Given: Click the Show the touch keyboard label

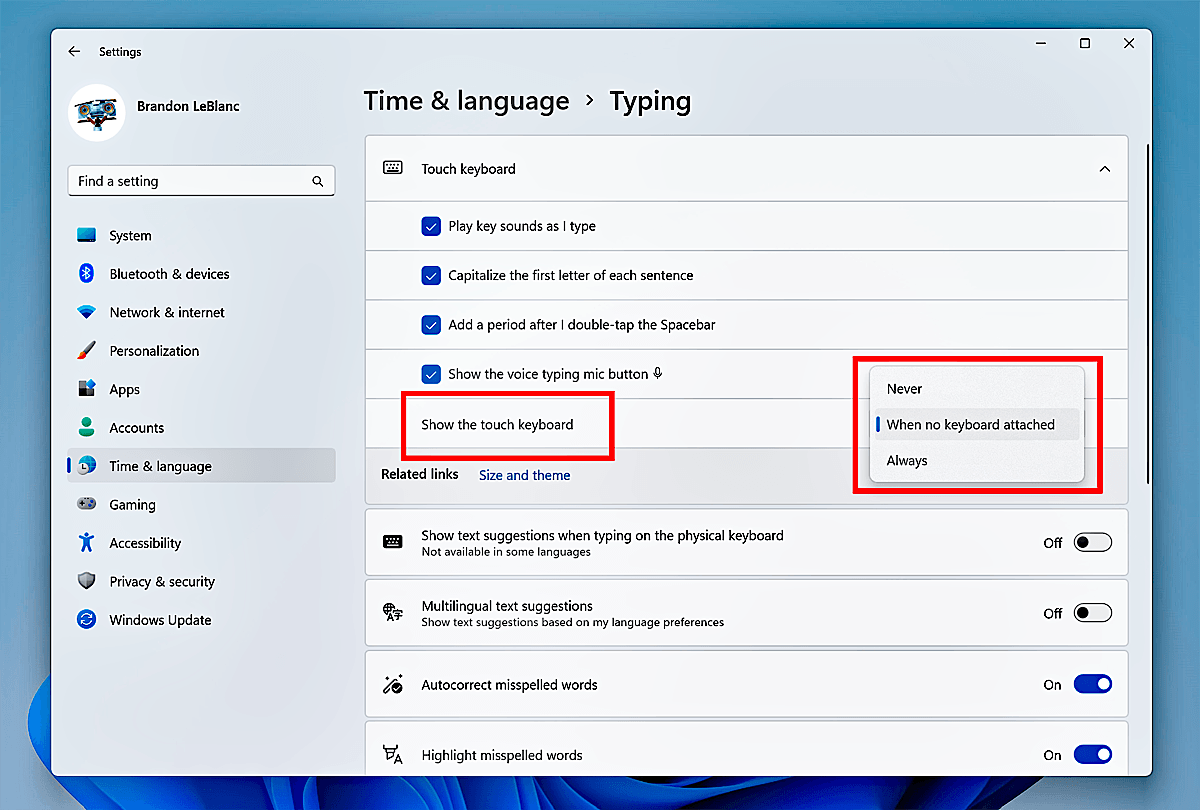Looking at the screenshot, I should point(497,425).
